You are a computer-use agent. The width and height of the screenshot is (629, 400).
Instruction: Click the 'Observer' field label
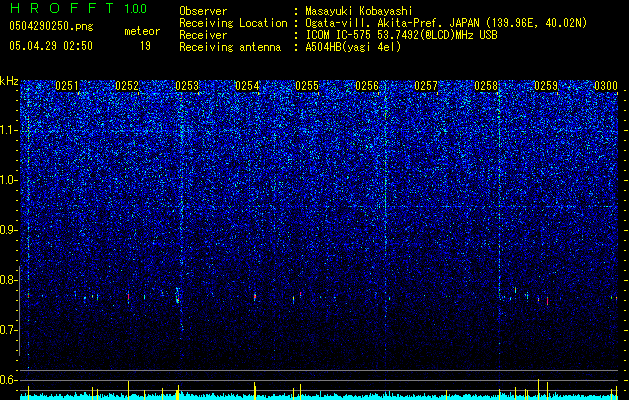[203, 11]
